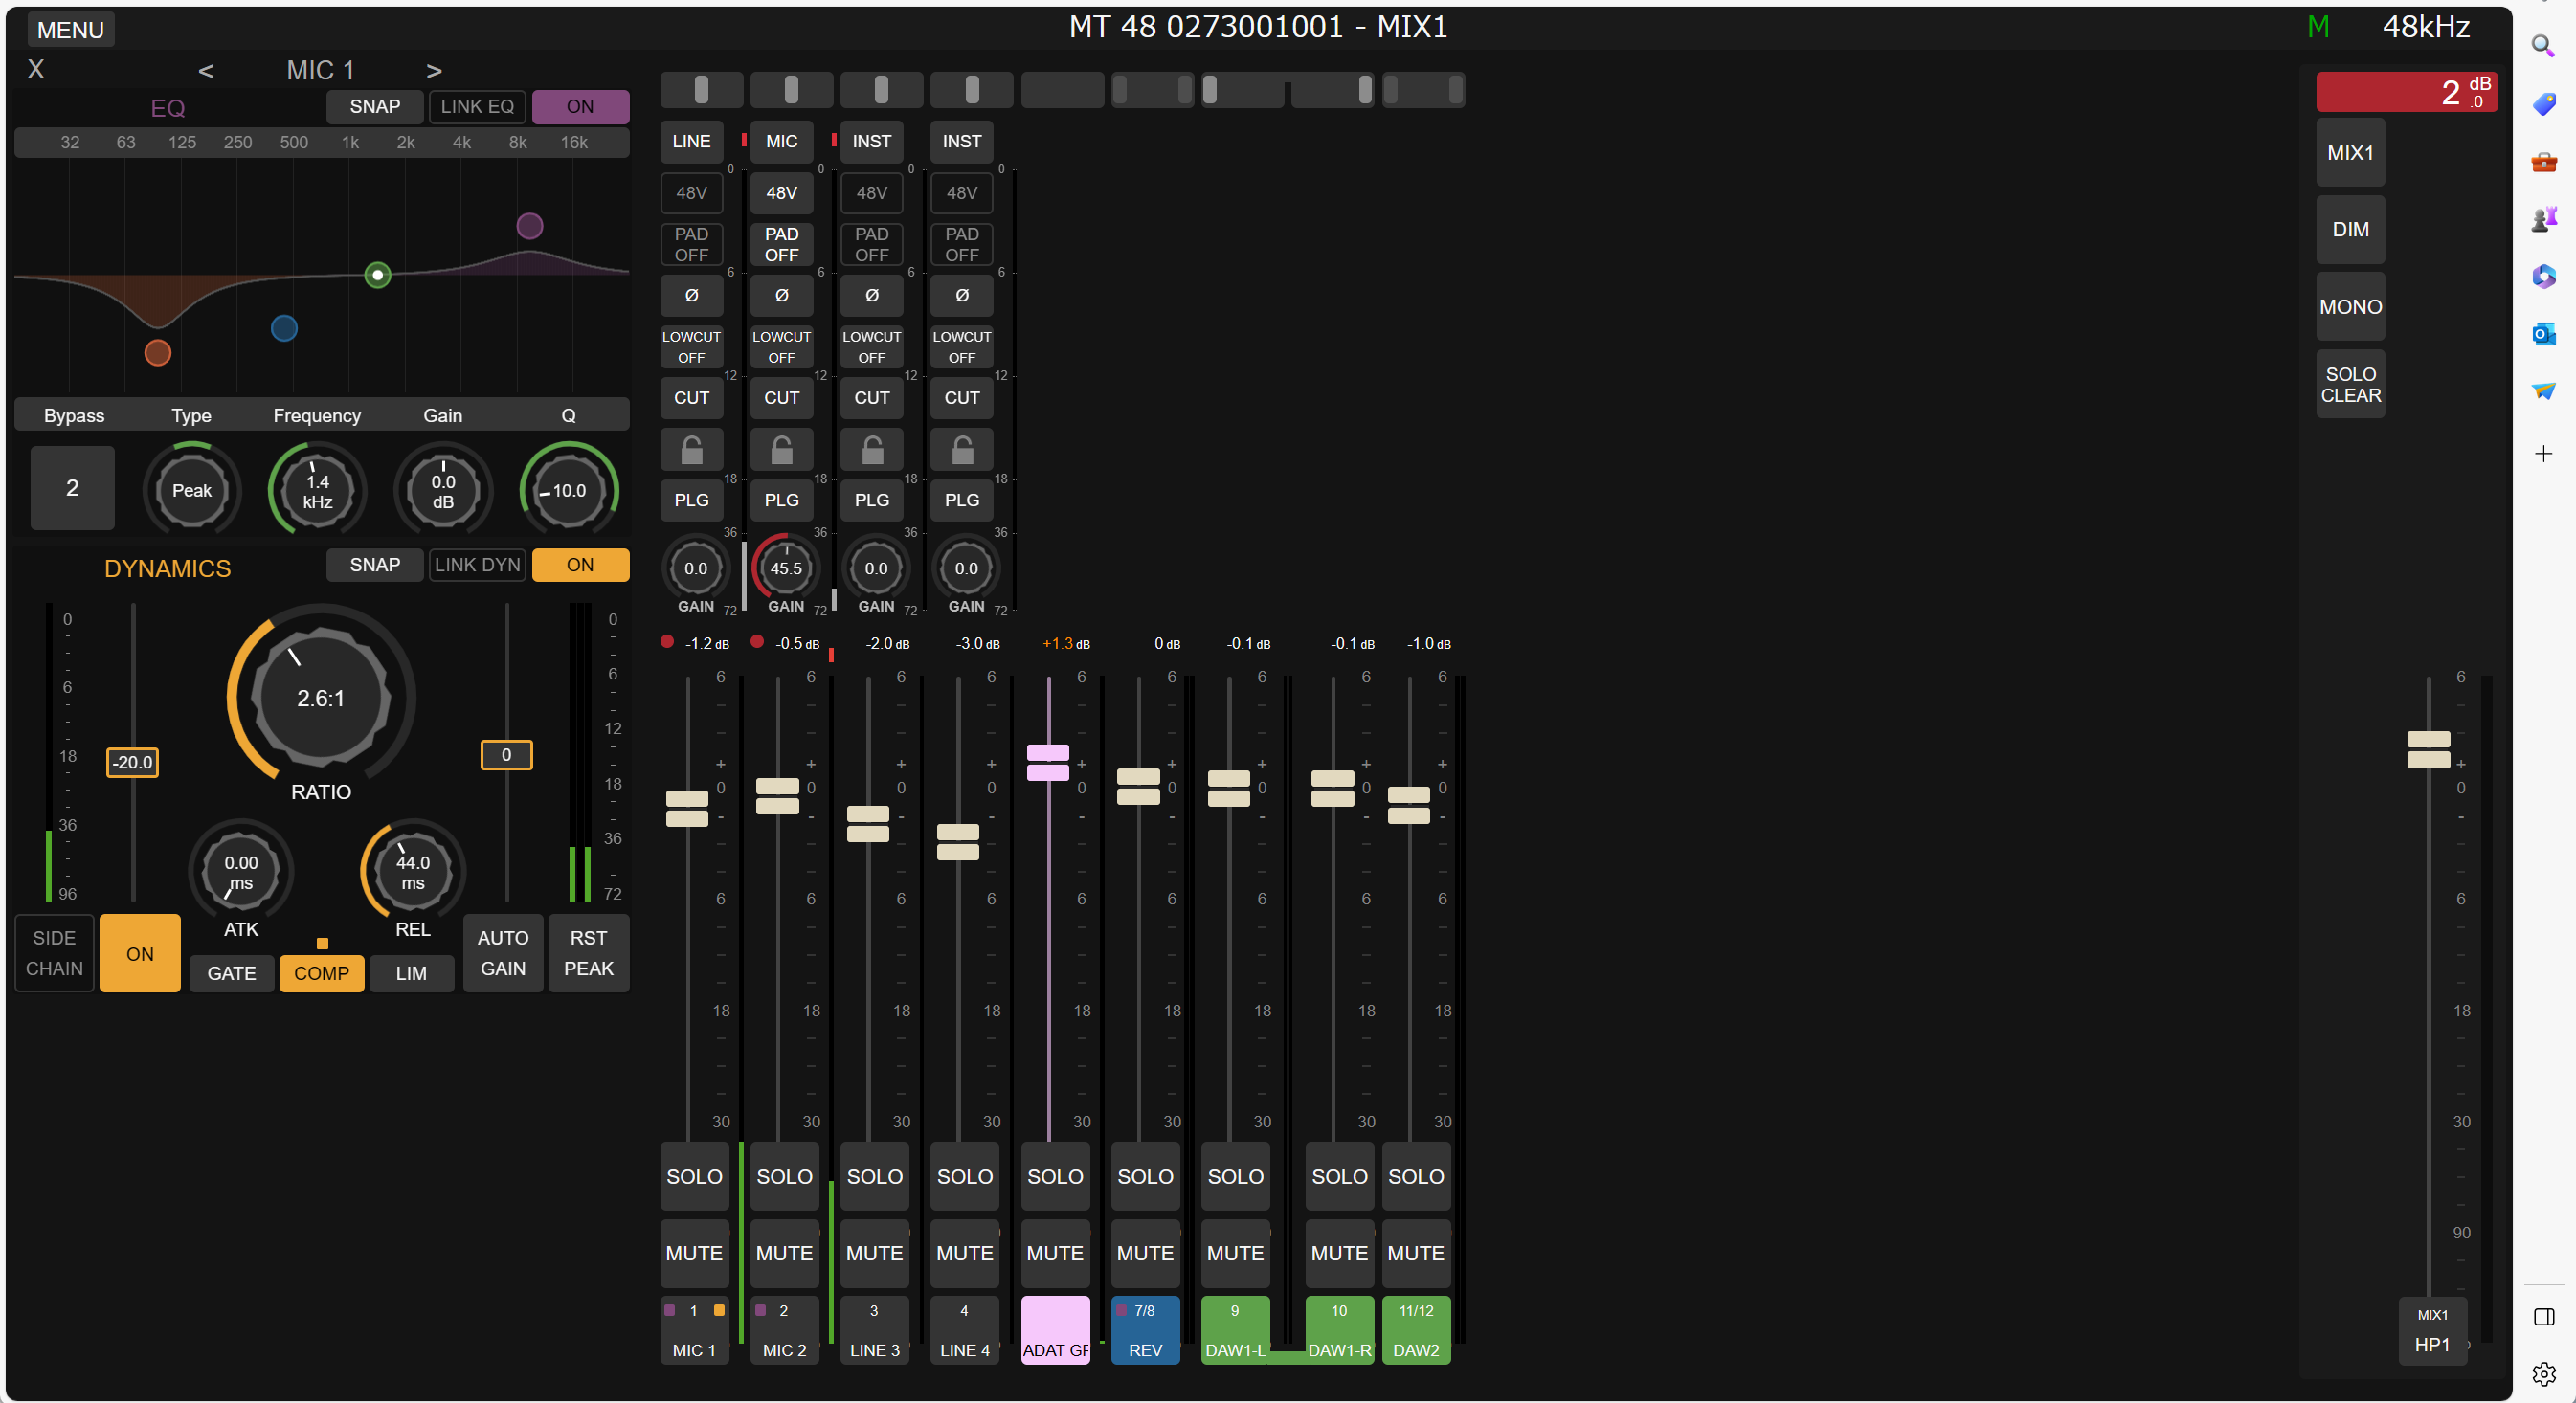
Task: Enable LINK EQ
Action: (477, 106)
